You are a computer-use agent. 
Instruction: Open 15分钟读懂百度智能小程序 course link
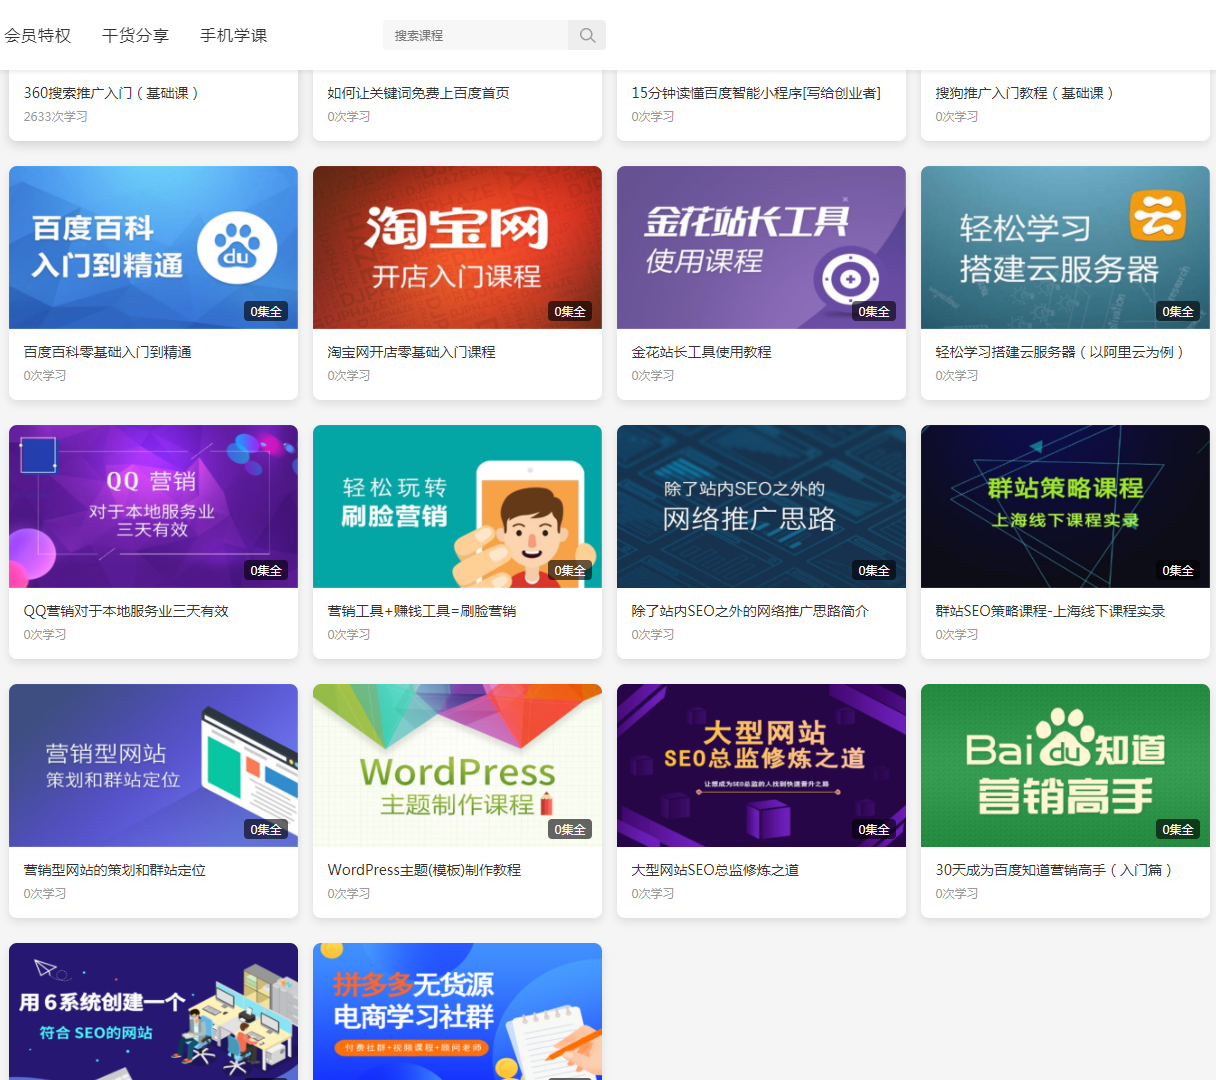click(756, 93)
